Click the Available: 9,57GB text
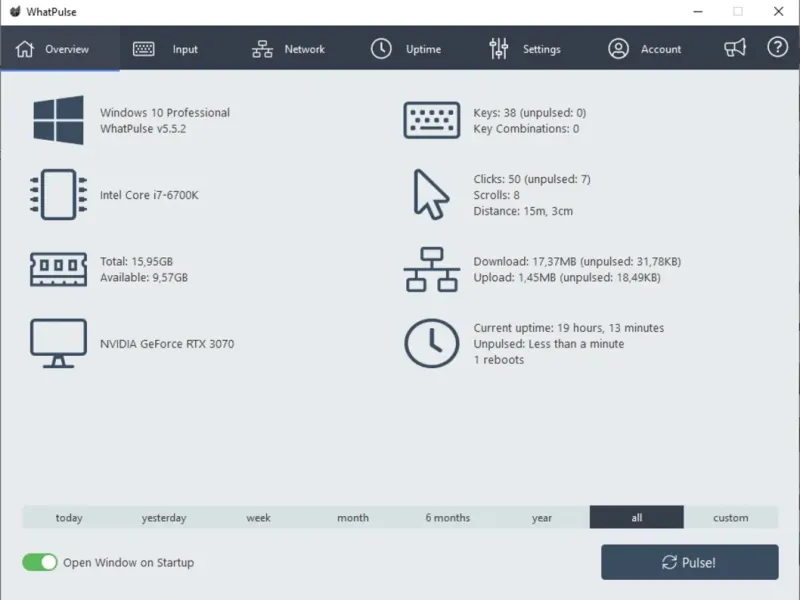The image size is (800, 600). point(144,278)
